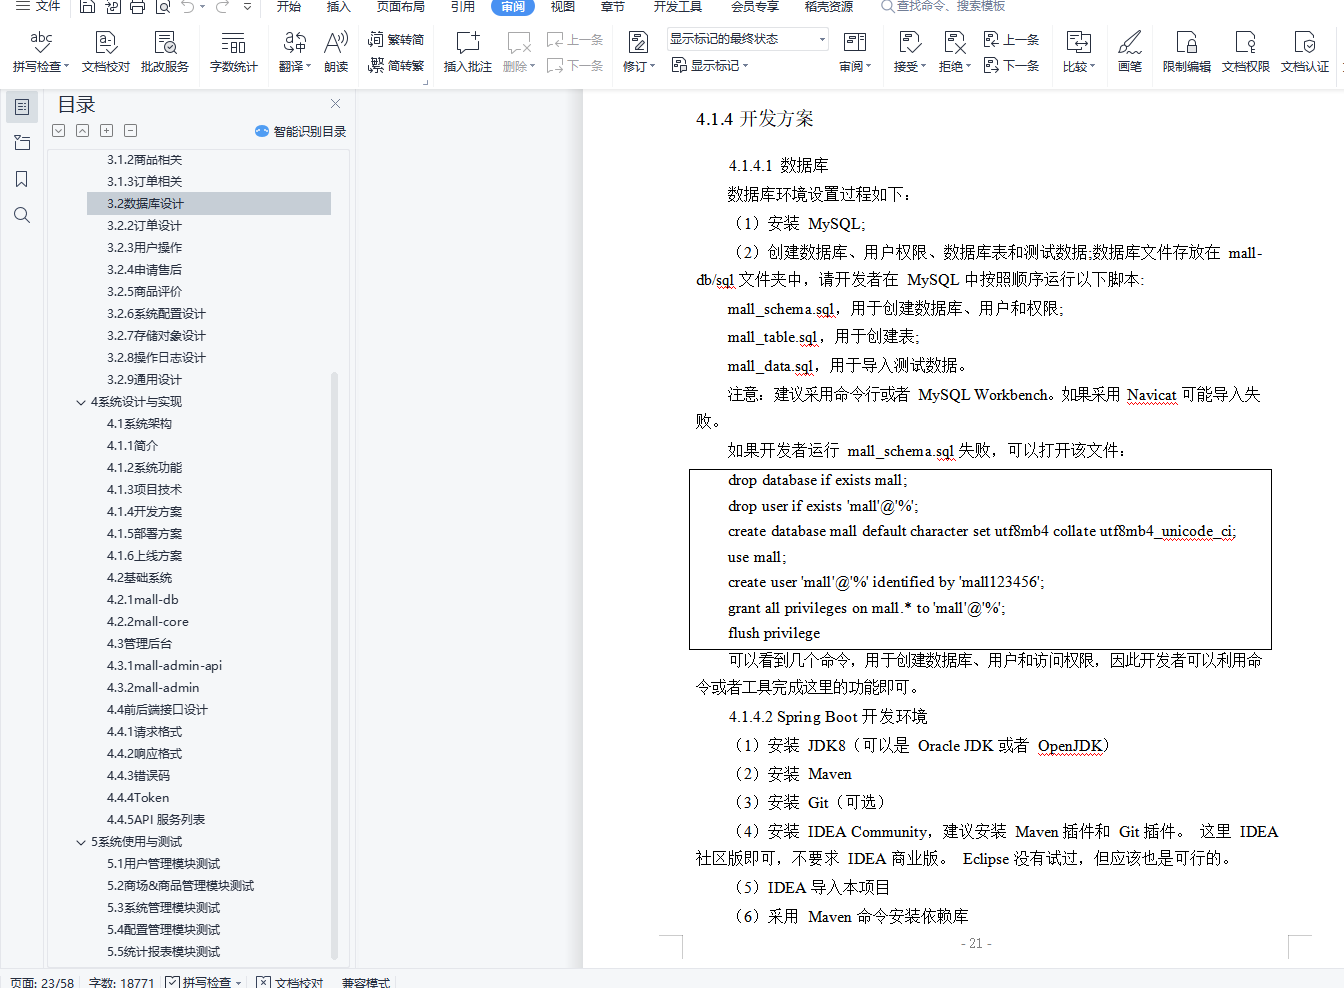Collapse the 5系统使用与测试 outline node
Viewport: 1344px width, 988px height.
[x=81, y=842]
